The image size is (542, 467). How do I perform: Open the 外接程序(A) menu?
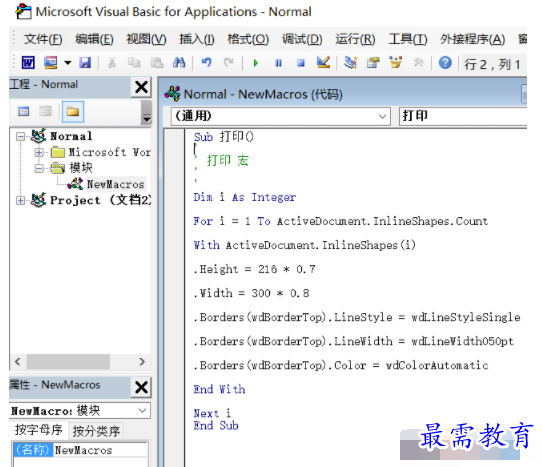click(473, 39)
